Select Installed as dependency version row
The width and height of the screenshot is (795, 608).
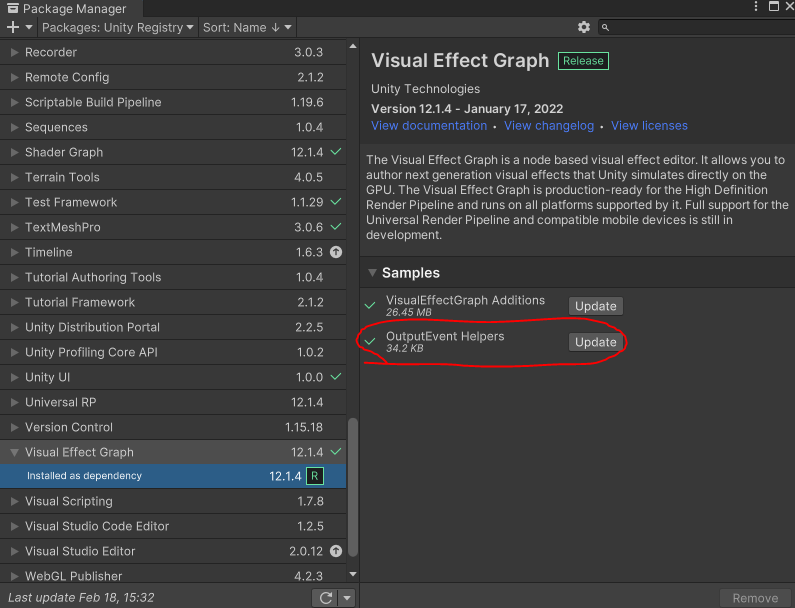pos(173,476)
